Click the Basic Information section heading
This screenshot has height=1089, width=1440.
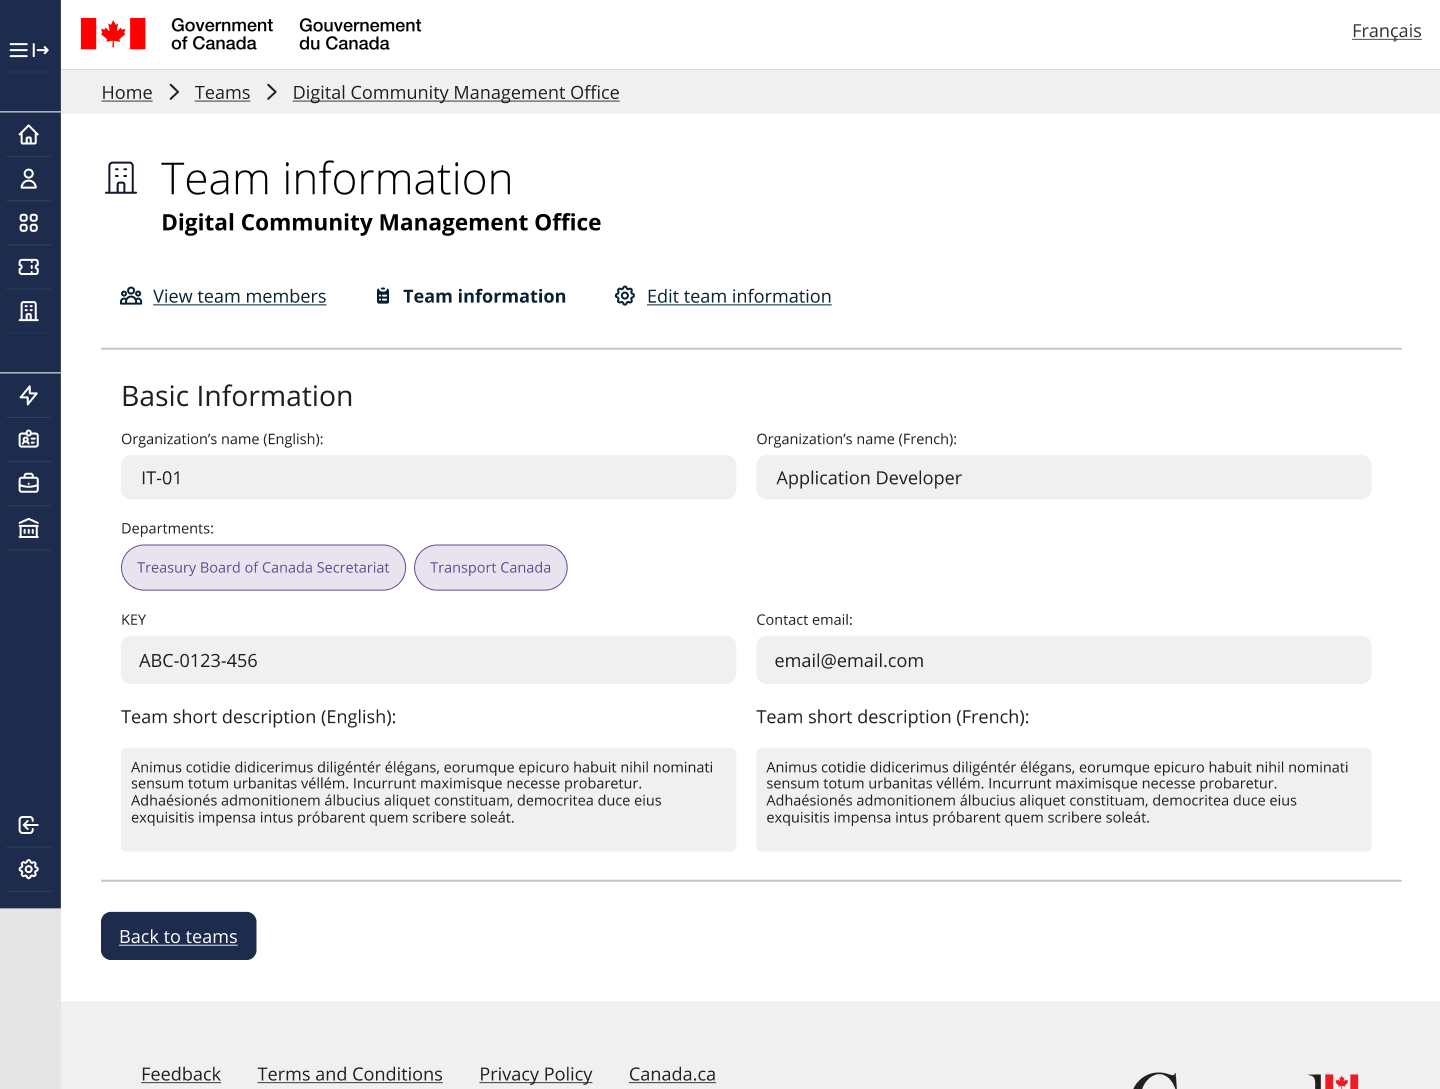tap(237, 396)
